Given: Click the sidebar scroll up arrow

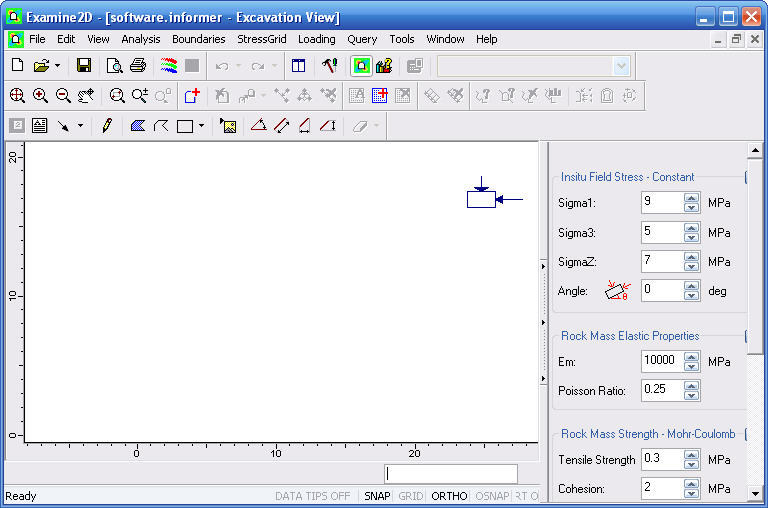Looking at the screenshot, I should coord(755,150).
